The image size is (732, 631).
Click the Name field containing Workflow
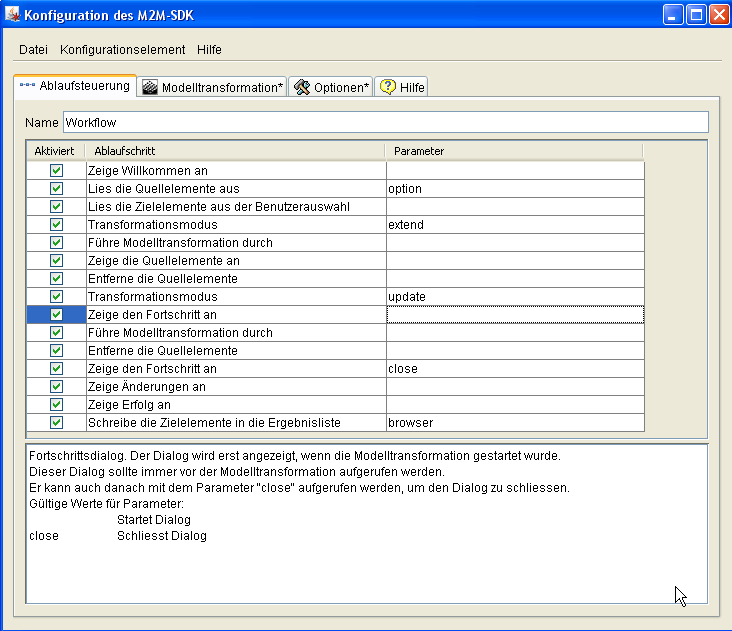coord(385,122)
